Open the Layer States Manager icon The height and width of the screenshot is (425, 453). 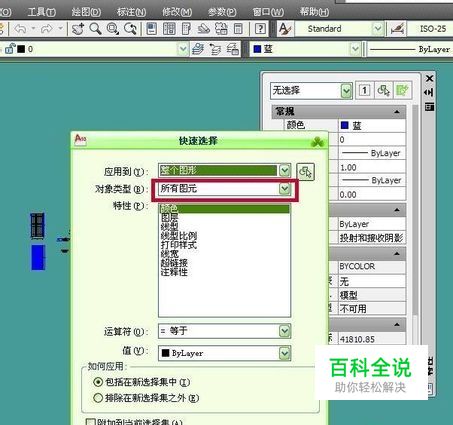click(233, 49)
